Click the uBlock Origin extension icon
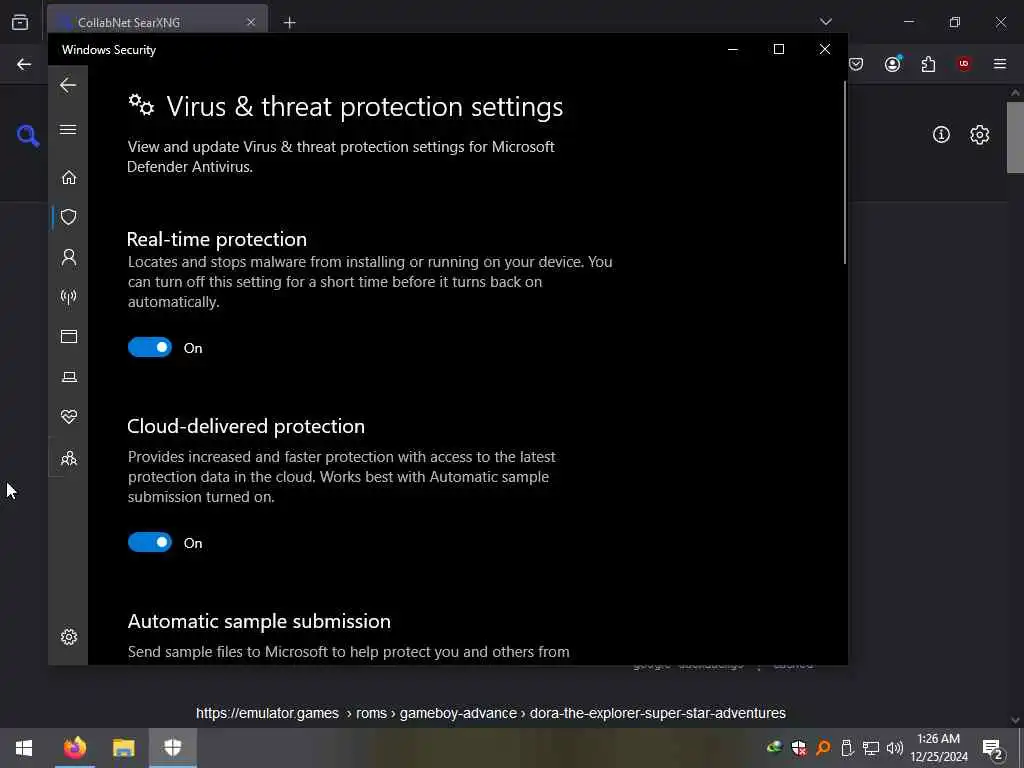This screenshot has width=1024, height=768. pos(964,64)
